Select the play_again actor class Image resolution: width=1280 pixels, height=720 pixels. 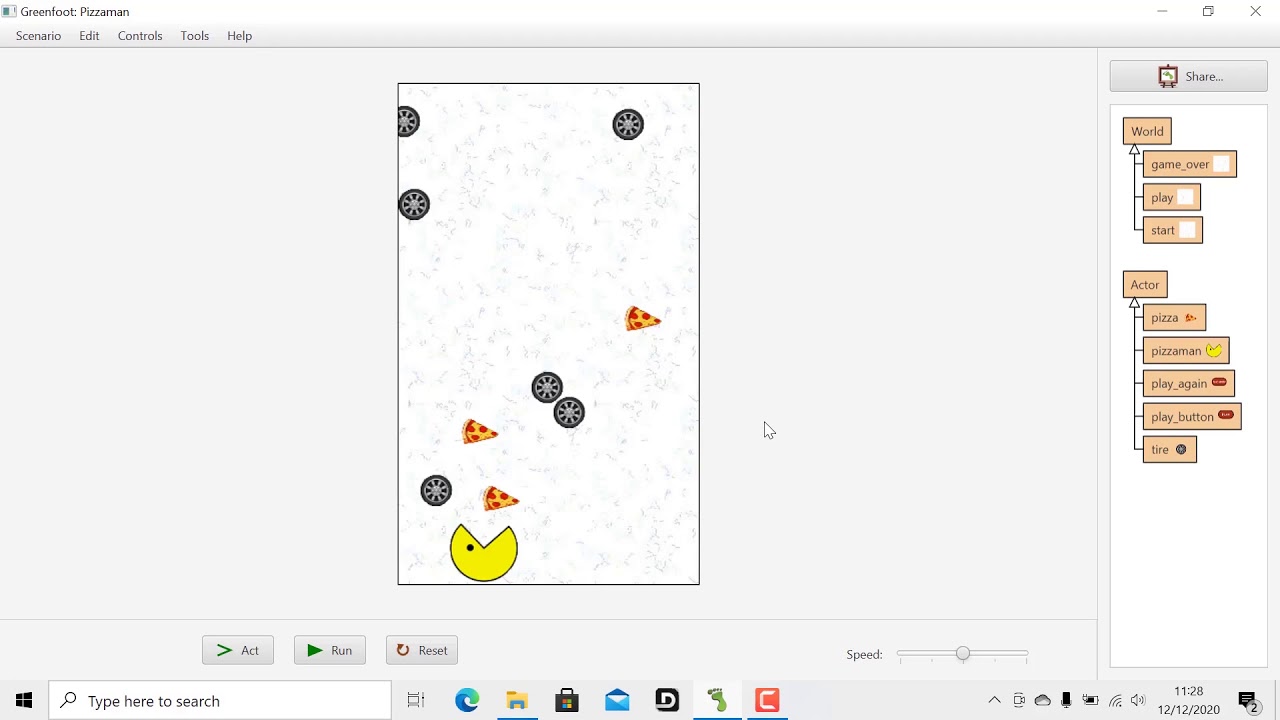click(x=1189, y=384)
